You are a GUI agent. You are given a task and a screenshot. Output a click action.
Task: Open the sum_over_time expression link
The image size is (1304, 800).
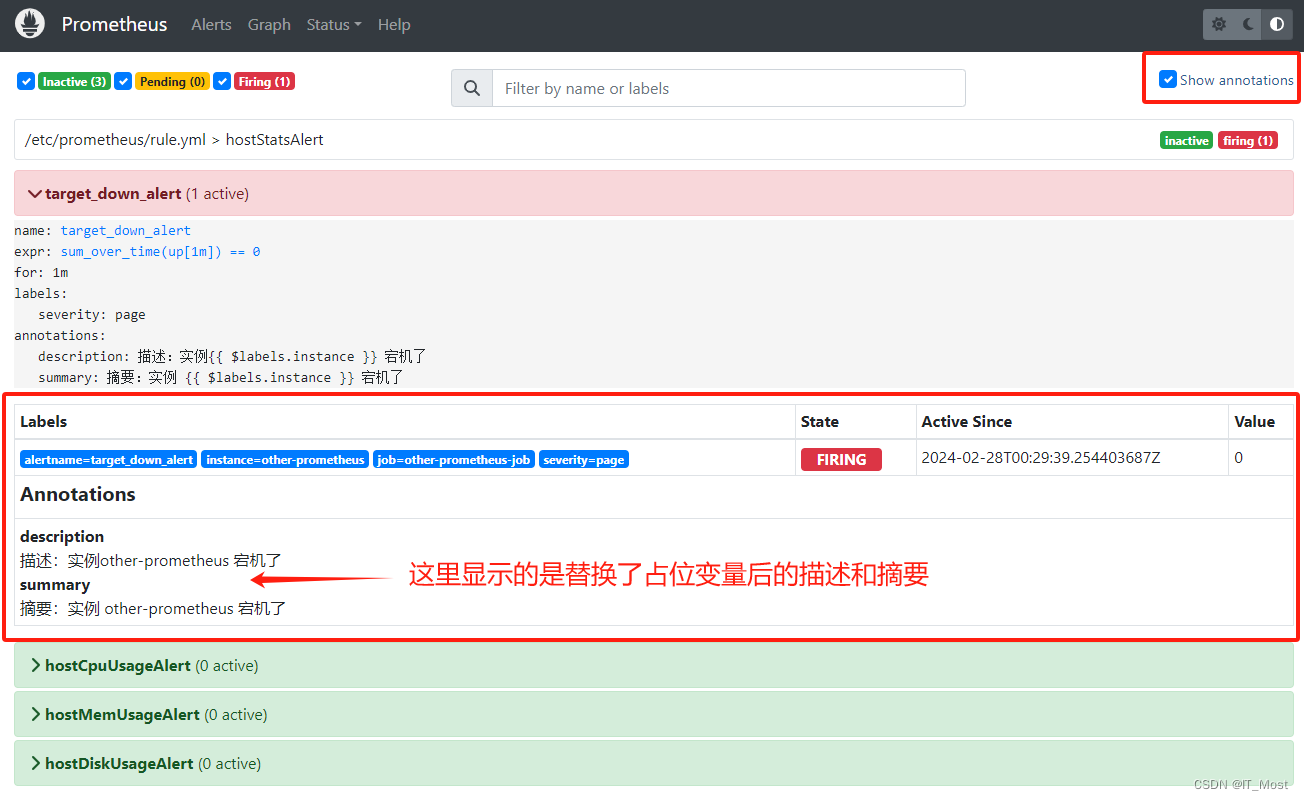(160, 251)
